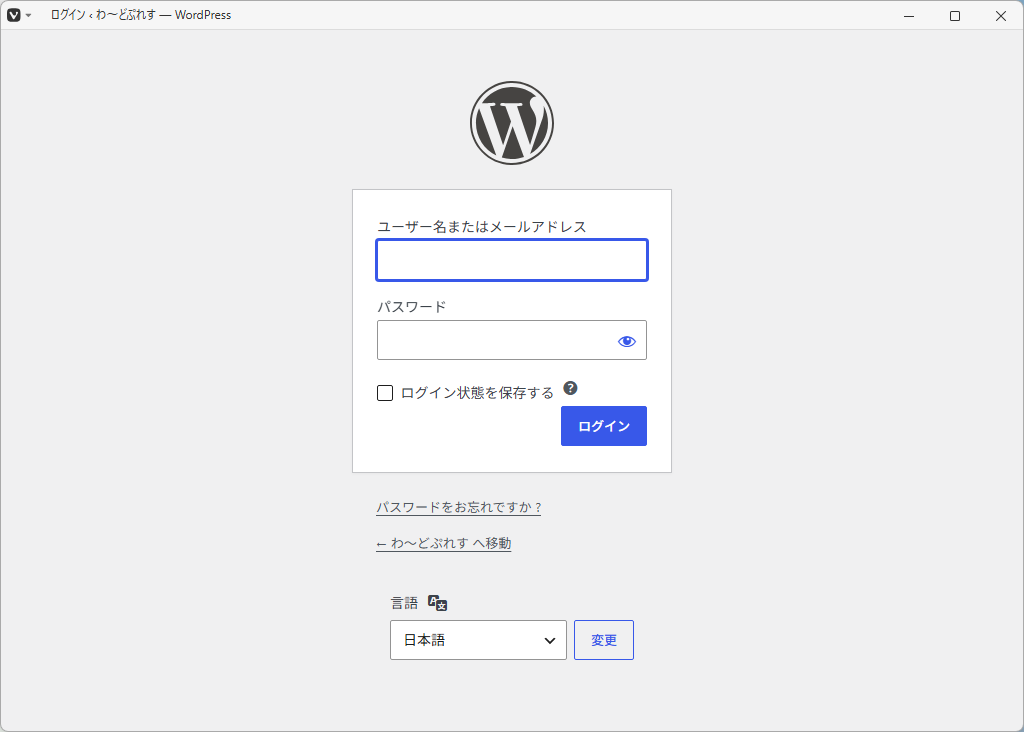Show password with the eye icon
The image size is (1024, 732).
click(x=627, y=341)
